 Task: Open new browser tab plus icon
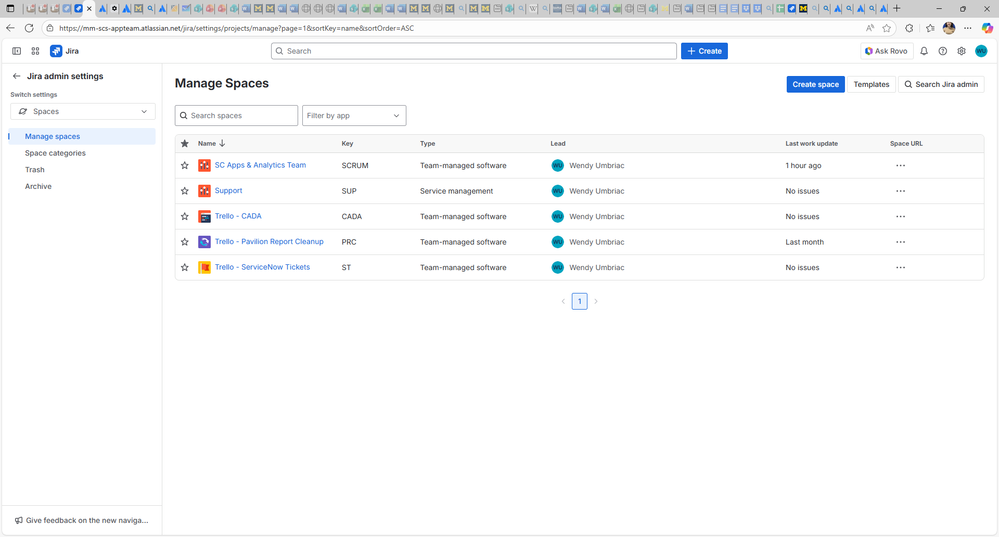click(896, 8)
